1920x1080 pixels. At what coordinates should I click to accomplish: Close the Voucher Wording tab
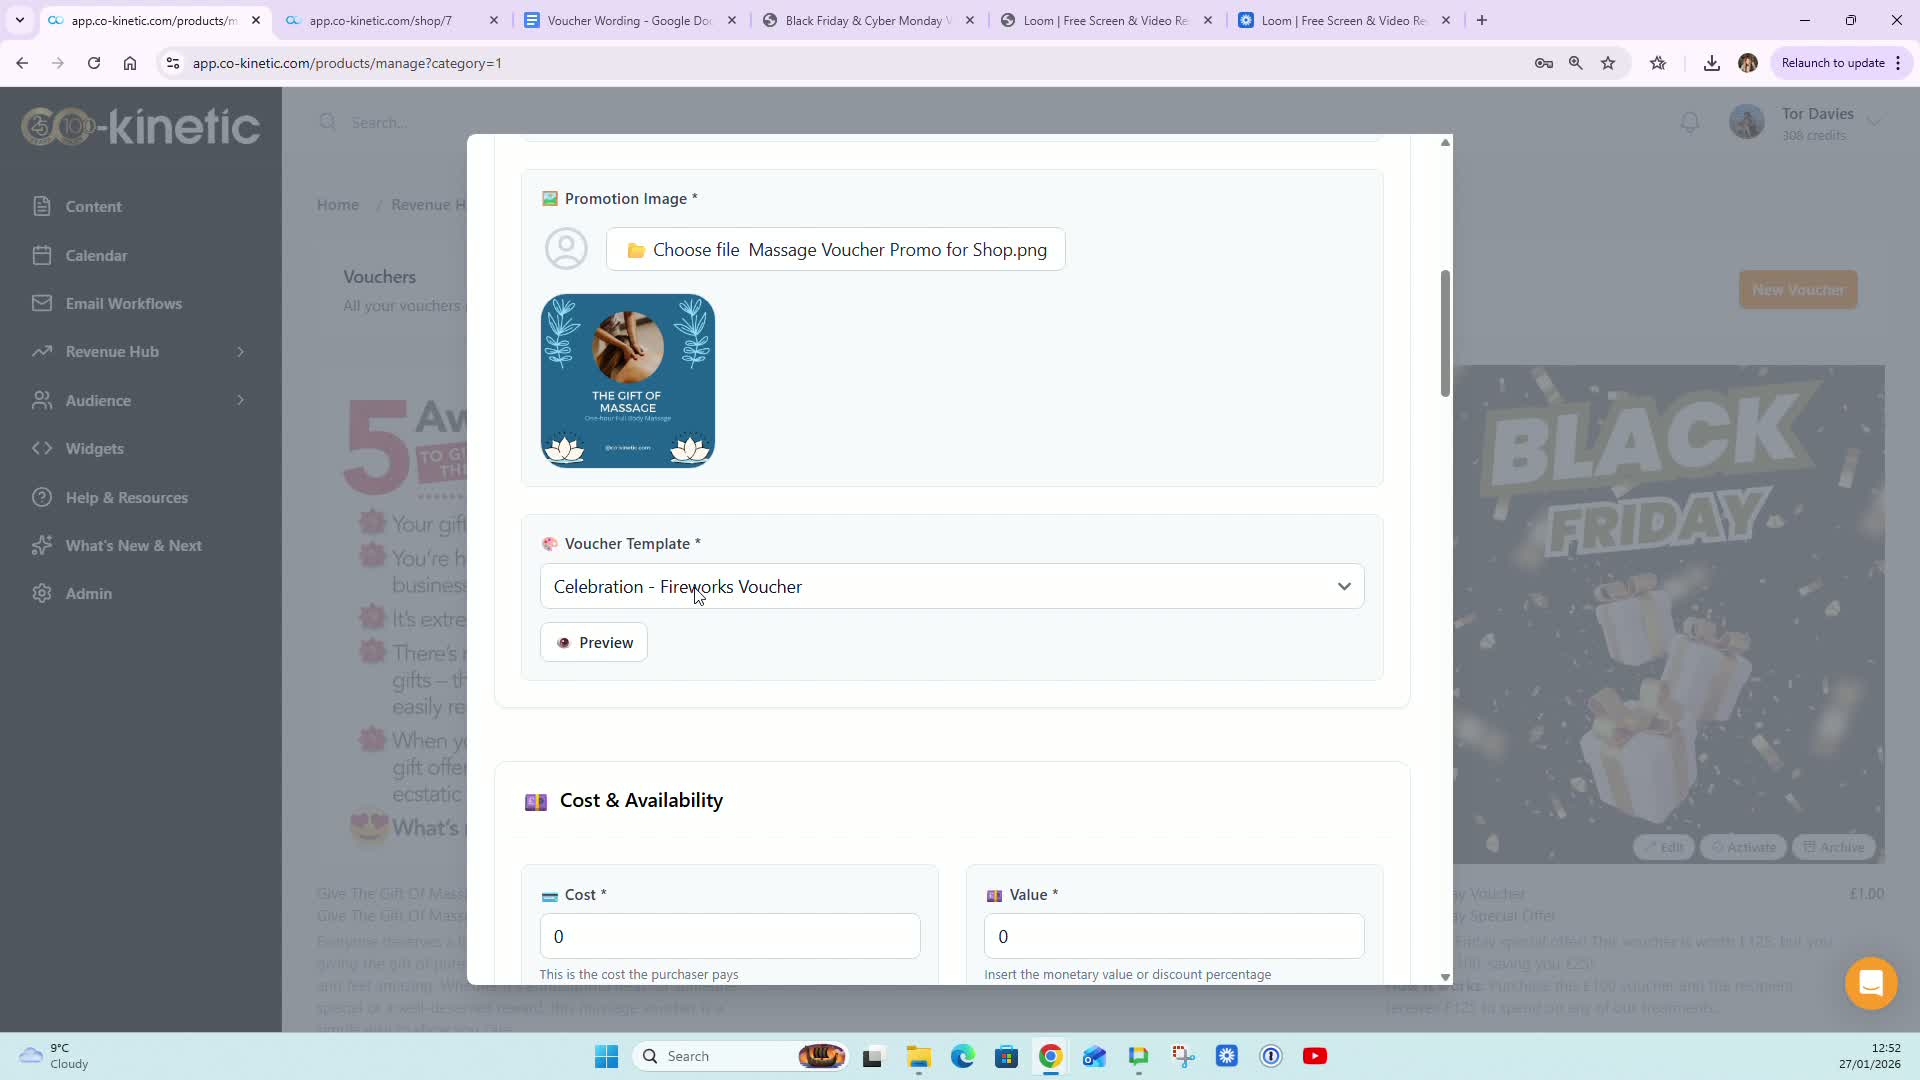[x=732, y=20]
